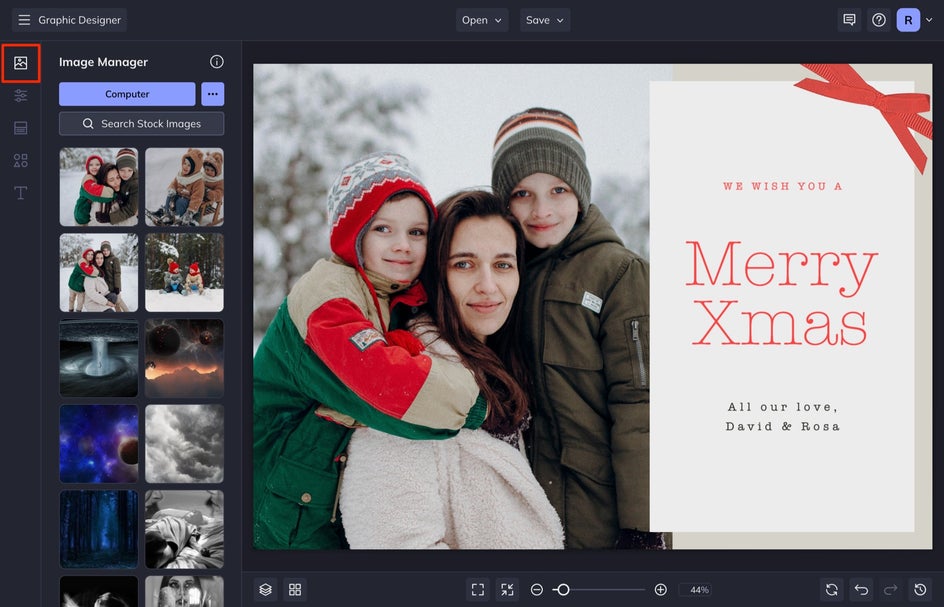Select the dark vortex stock thumbnail

[99, 358]
